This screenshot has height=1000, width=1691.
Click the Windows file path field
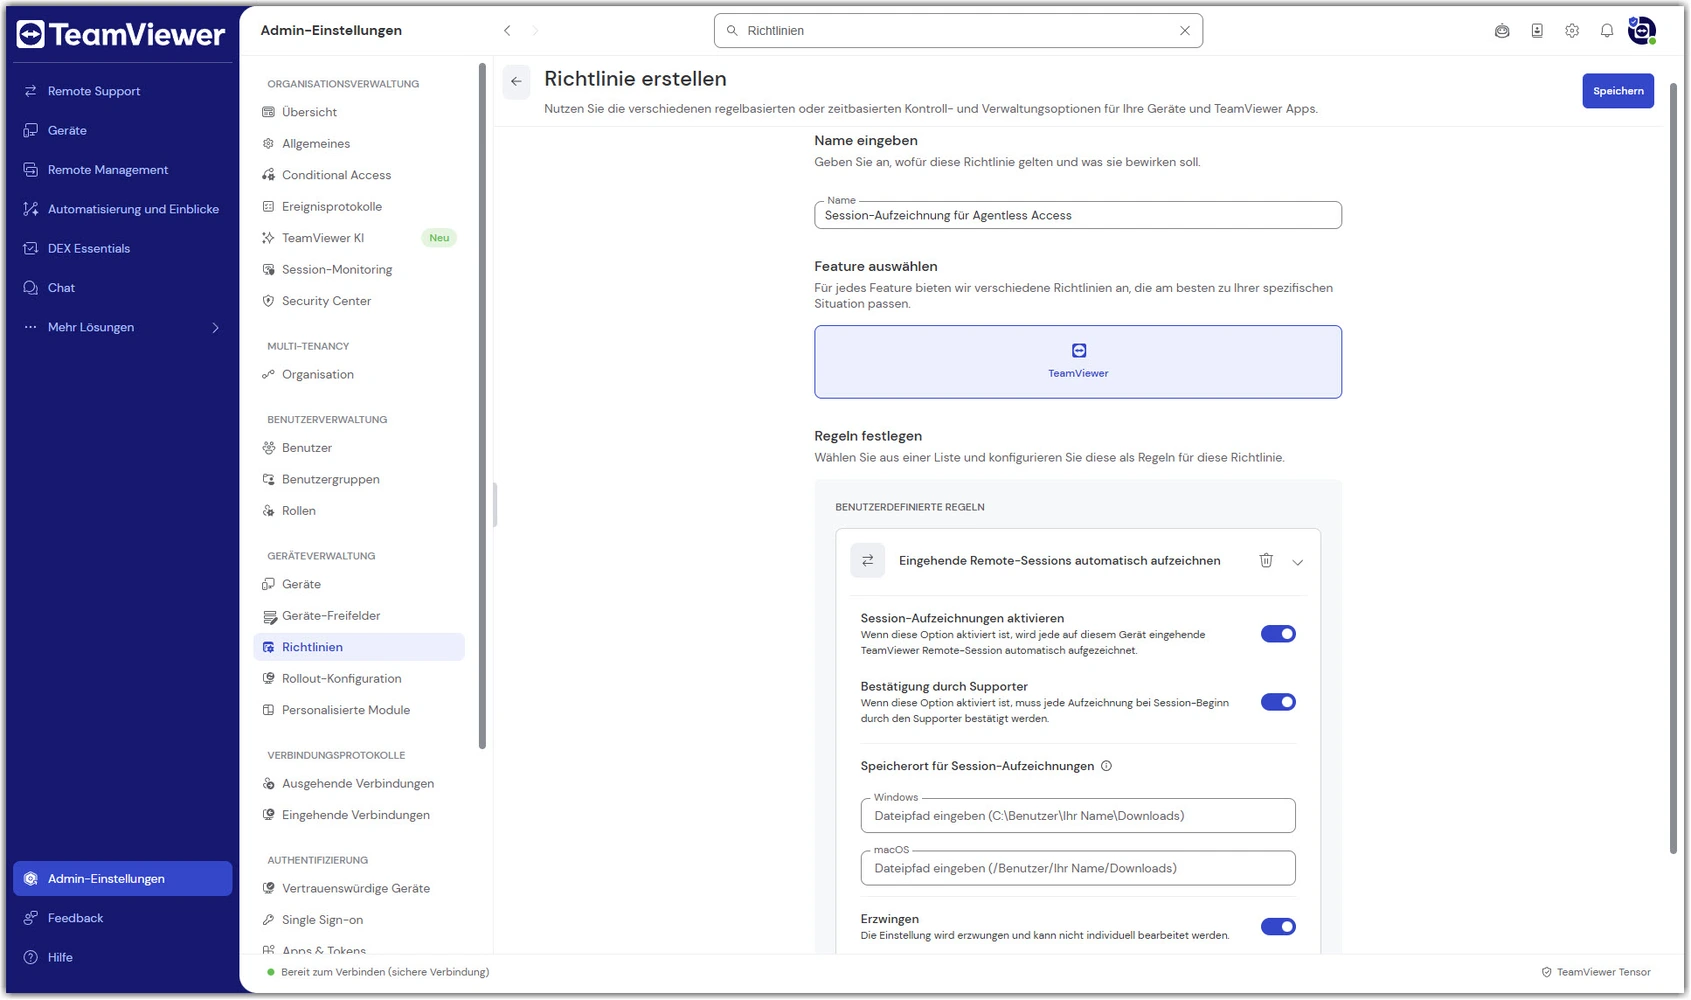1078,816
